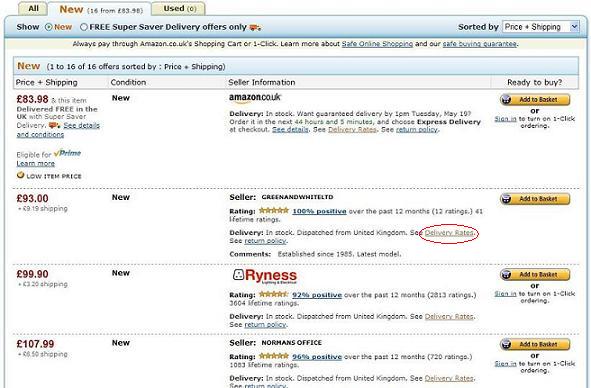Click the Super Saver Delivery truck icon in filter bar
The image size is (591, 388).
click(x=256, y=27)
